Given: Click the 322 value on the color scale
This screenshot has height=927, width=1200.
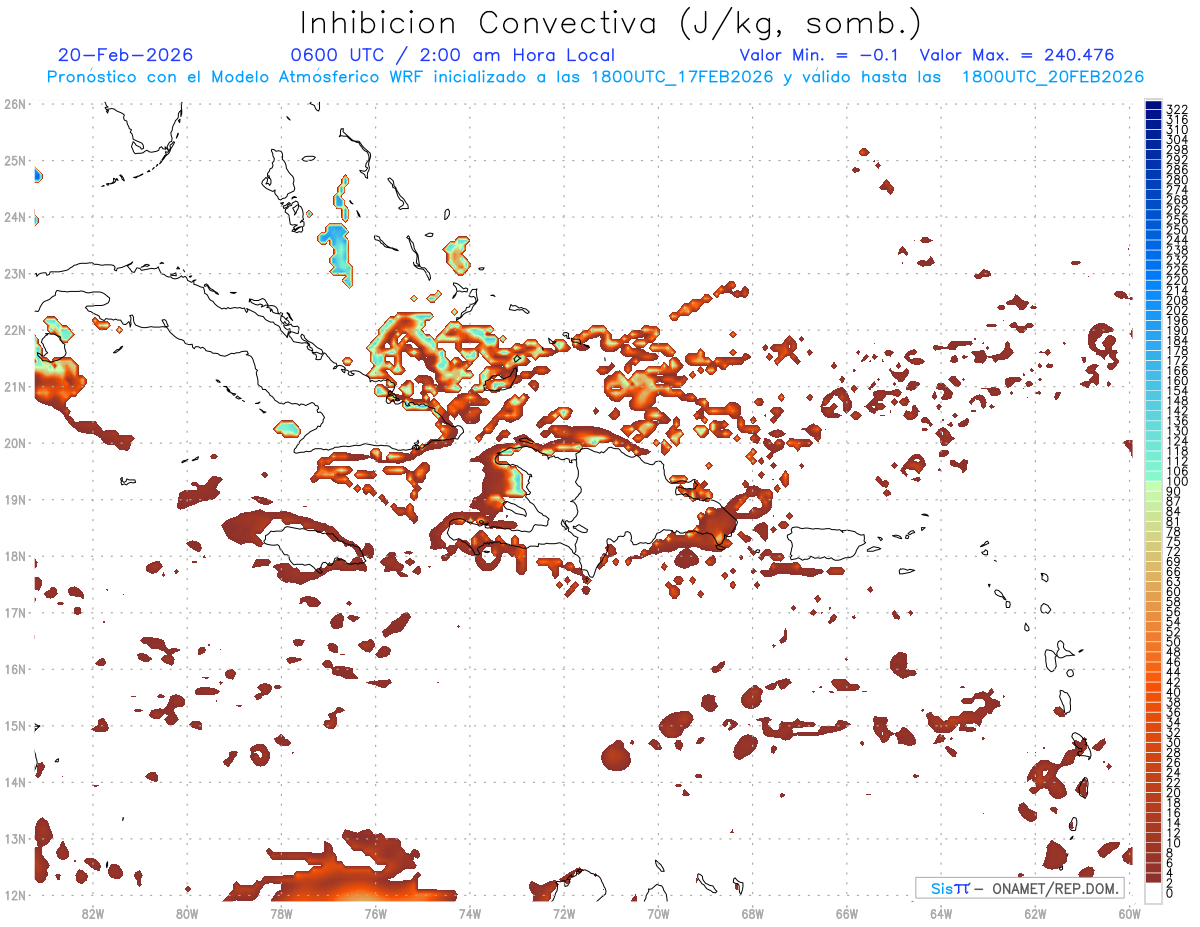Looking at the screenshot, I should 1176,109.
